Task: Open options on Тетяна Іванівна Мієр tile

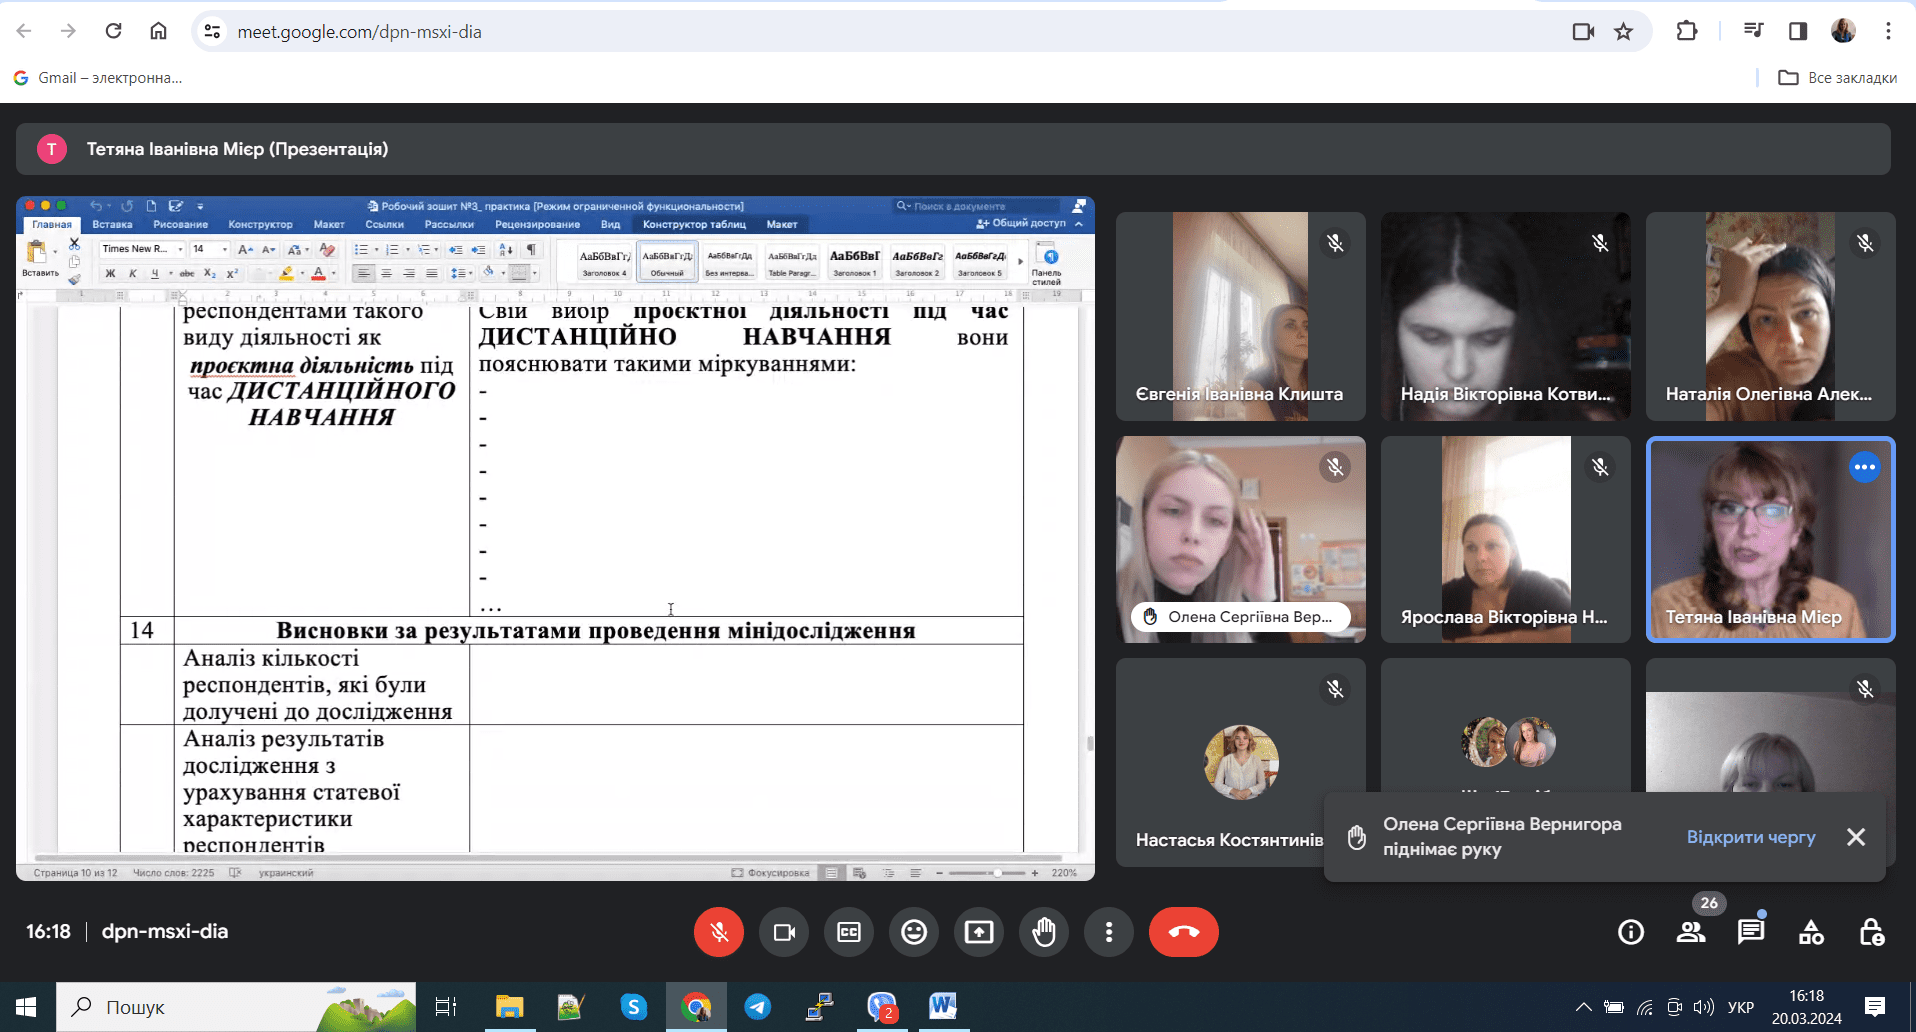Action: [x=1864, y=467]
